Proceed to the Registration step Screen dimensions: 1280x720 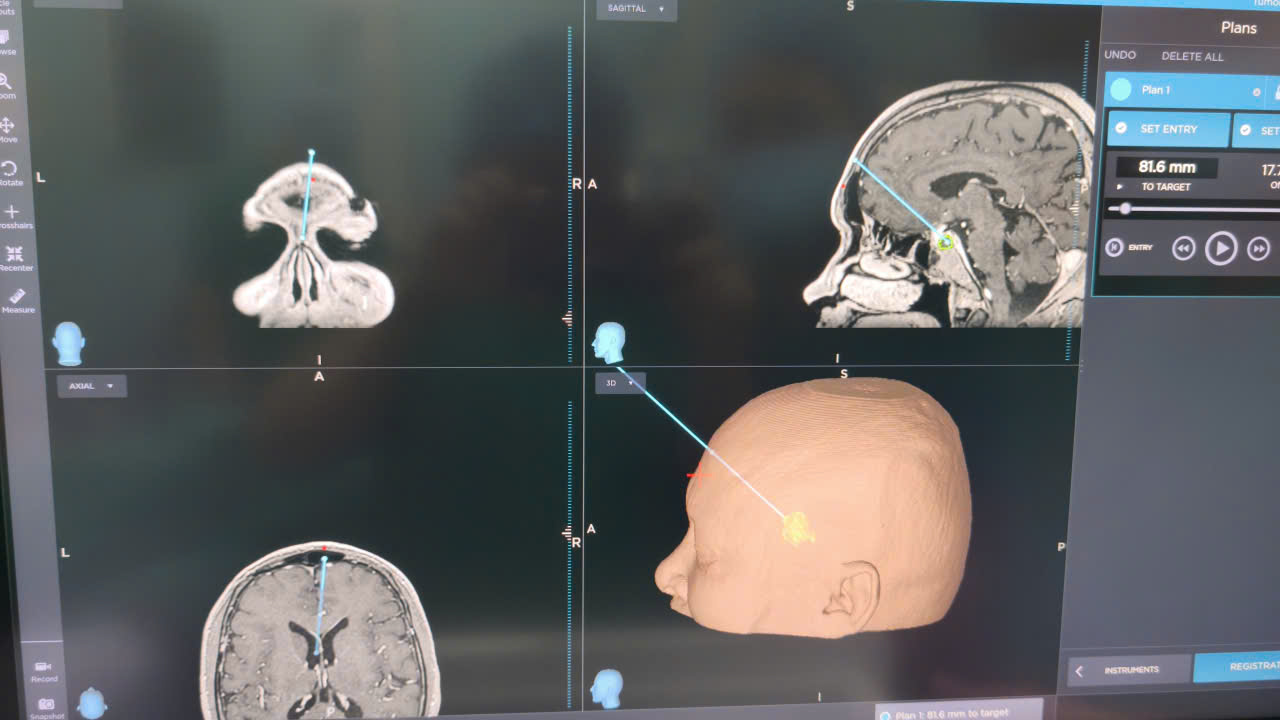coord(1237,667)
